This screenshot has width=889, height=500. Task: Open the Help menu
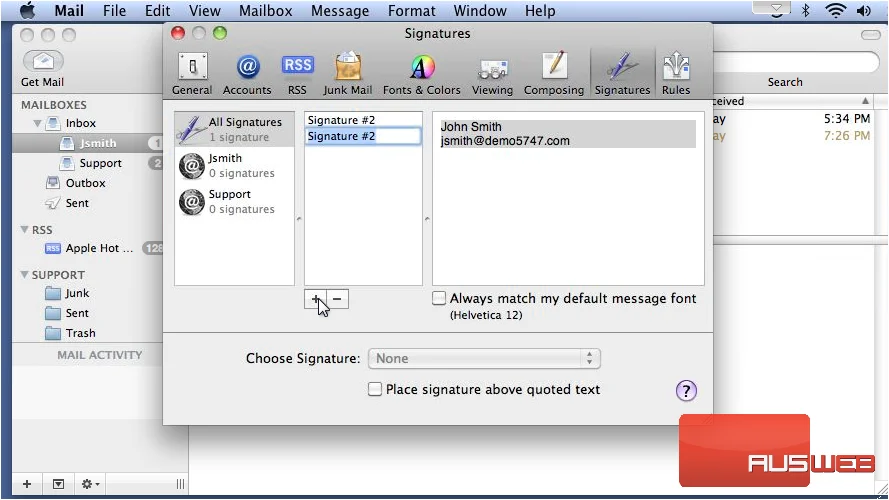[x=540, y=11]
